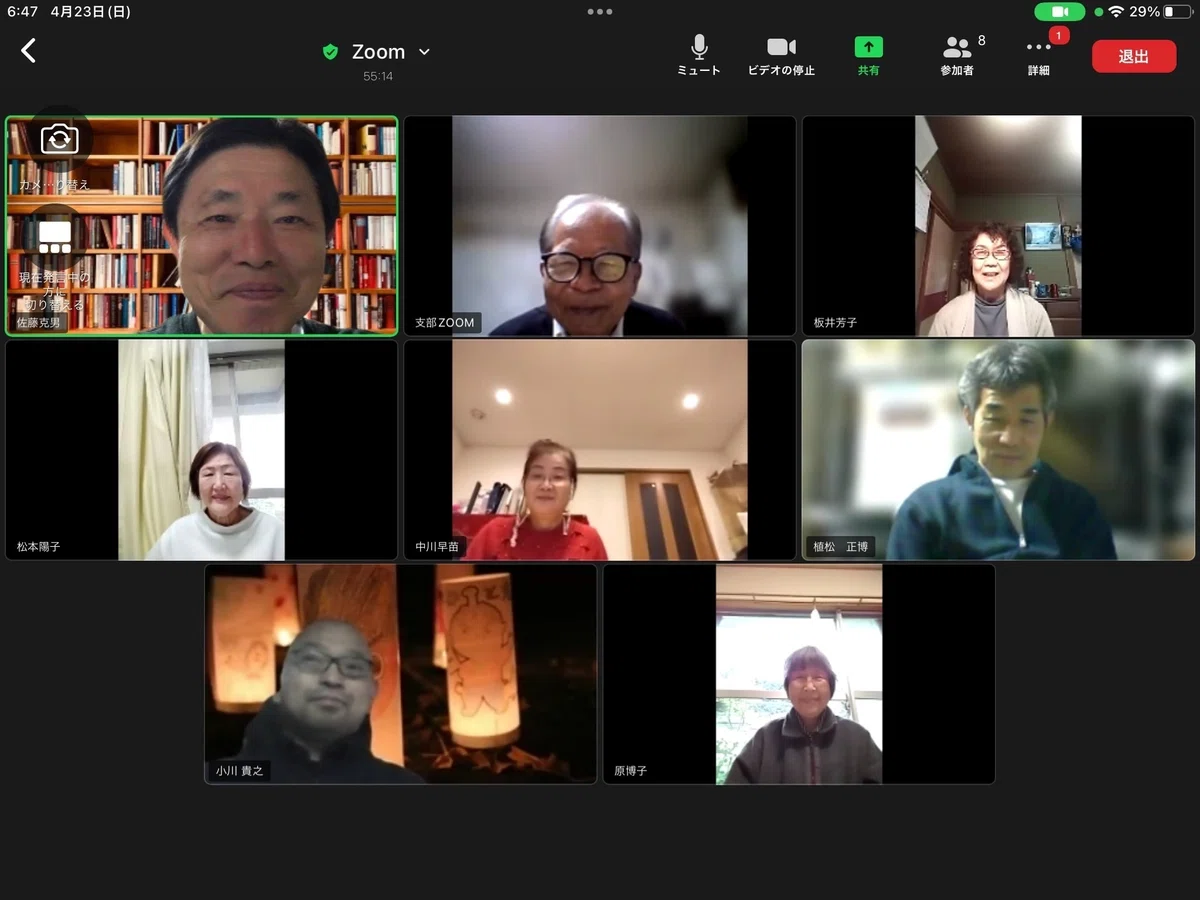Screen dimensions: 1200x900
Task: Tap the green 共有 share button
Action: click(x=868, y=56)
